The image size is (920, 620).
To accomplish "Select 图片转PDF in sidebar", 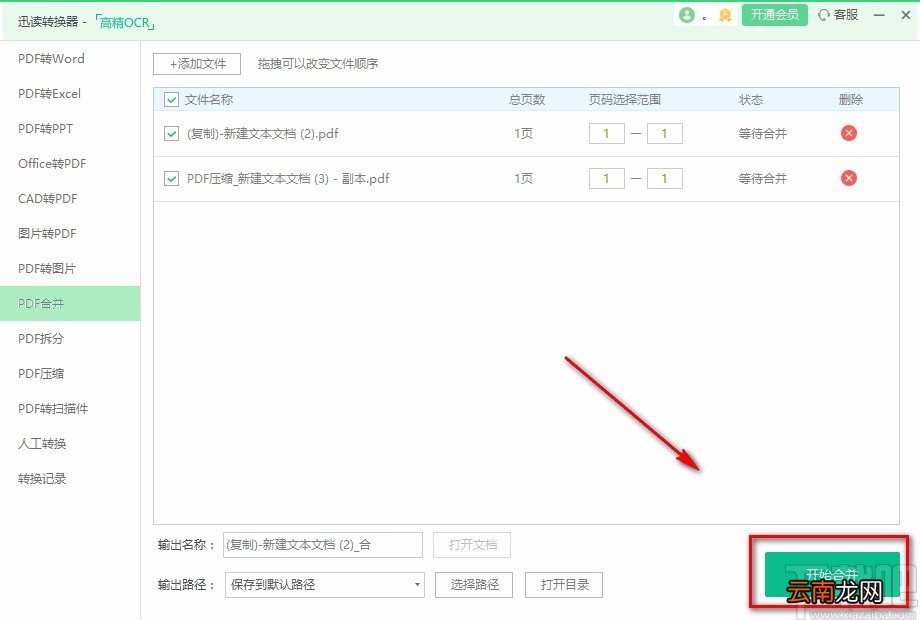I will click(x=70, y=233).
